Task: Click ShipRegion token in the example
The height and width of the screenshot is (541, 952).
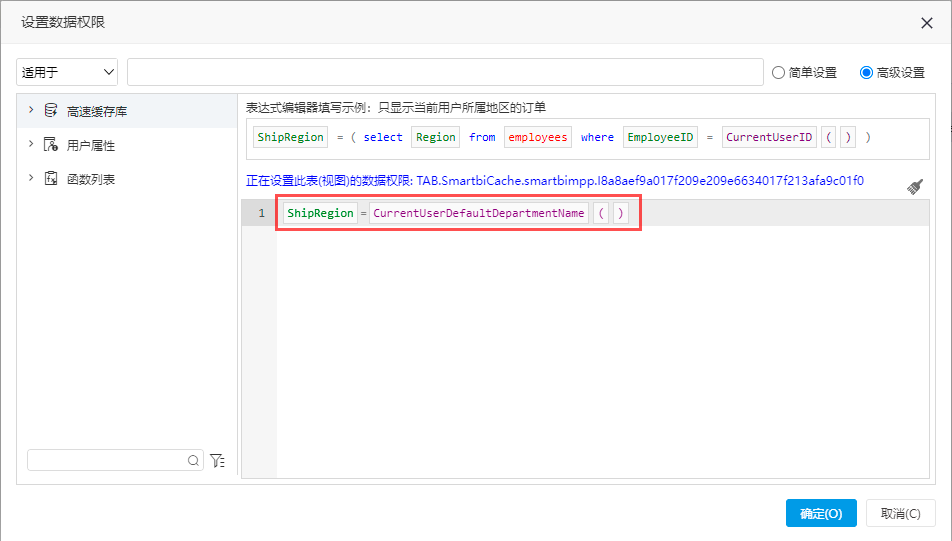Action: tap(290, 137)
